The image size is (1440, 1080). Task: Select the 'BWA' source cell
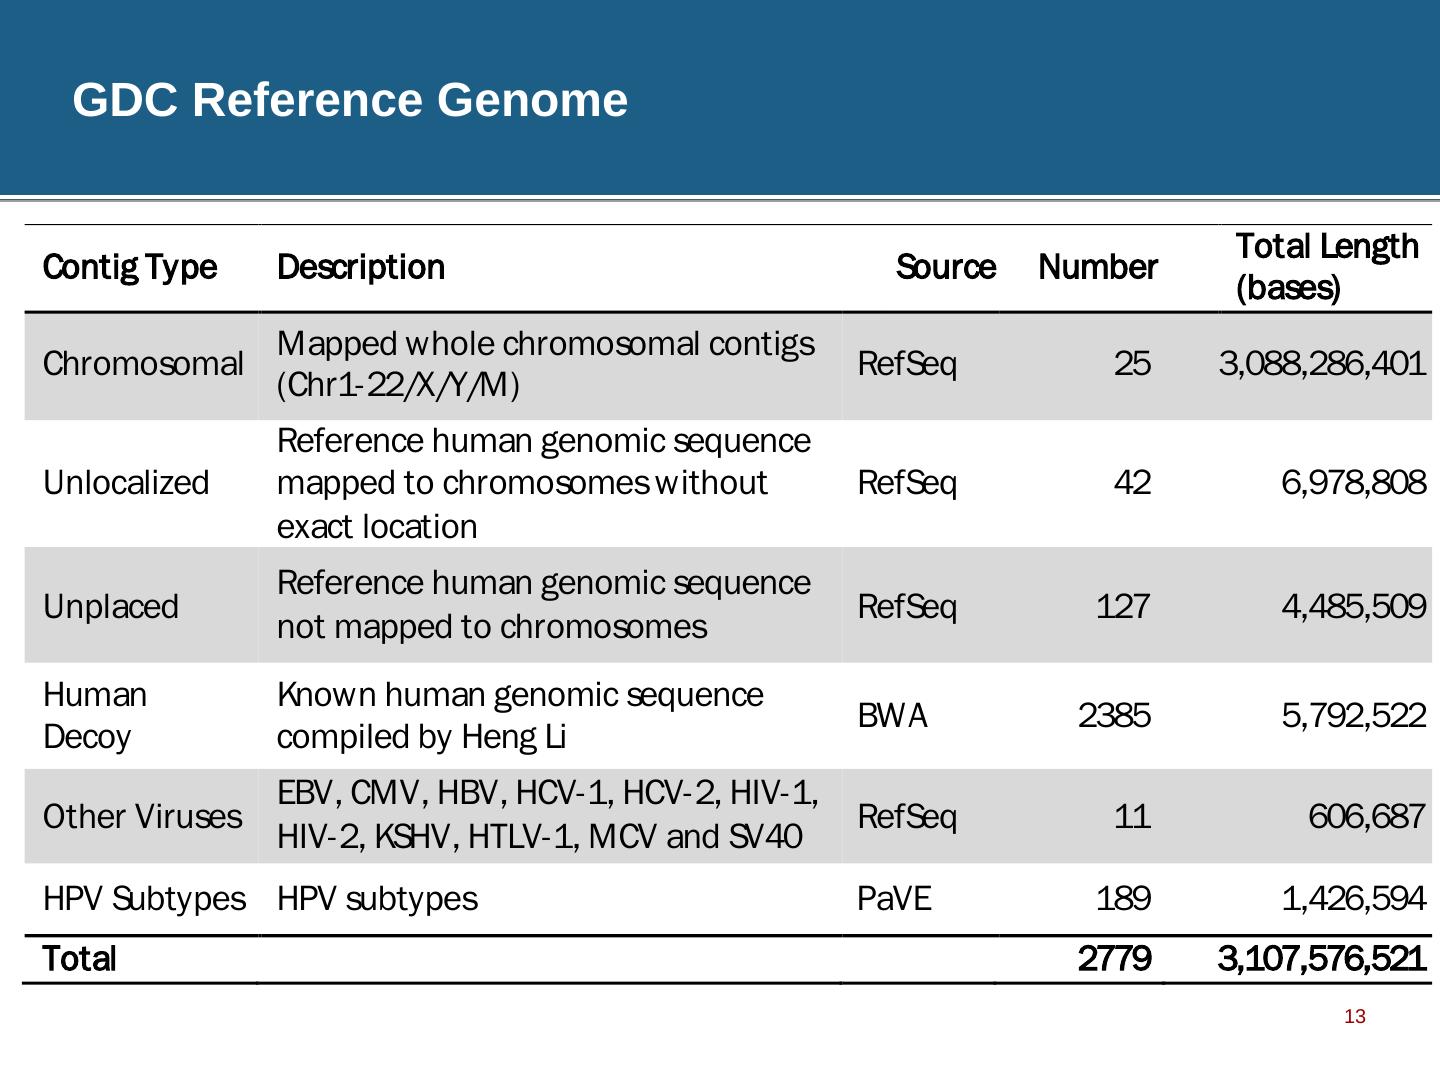click(892, 715)
